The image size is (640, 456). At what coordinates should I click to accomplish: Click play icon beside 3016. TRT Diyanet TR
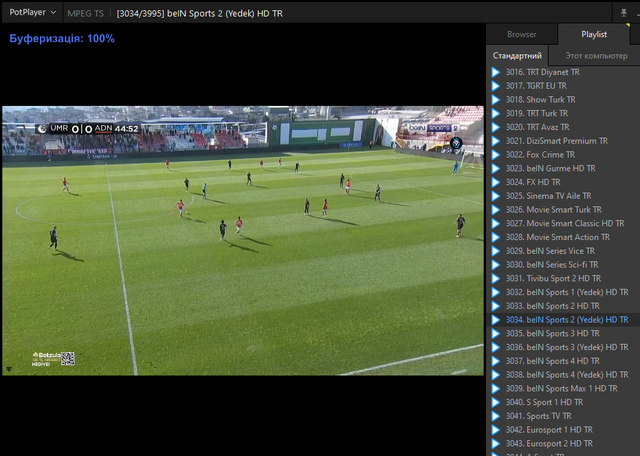[496, 72]
